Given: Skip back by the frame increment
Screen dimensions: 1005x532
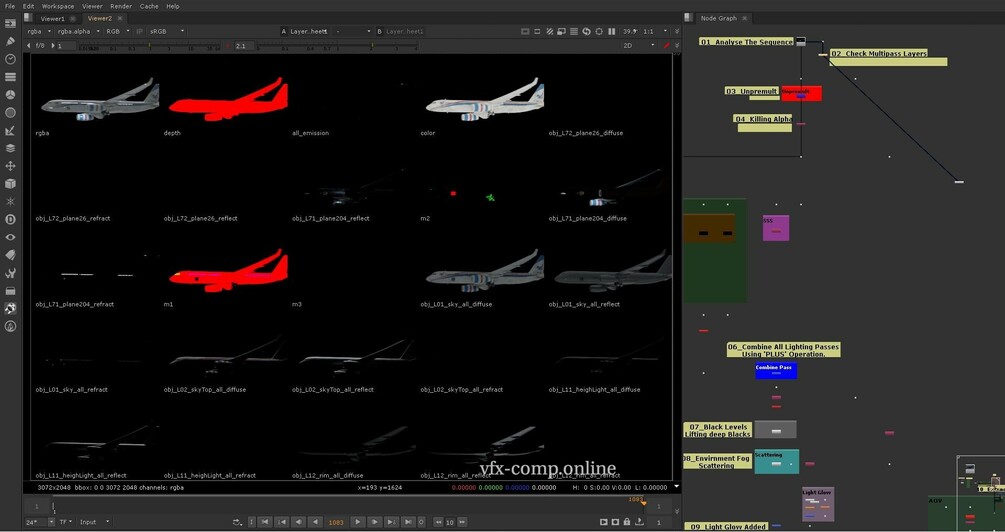Looking at the screenshot, I should coord(438,522).
